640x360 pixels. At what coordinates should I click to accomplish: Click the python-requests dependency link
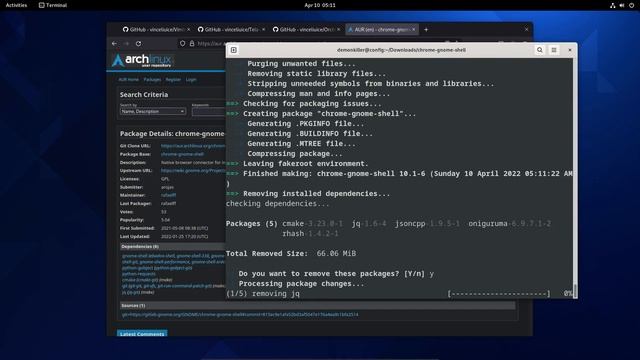139,274
